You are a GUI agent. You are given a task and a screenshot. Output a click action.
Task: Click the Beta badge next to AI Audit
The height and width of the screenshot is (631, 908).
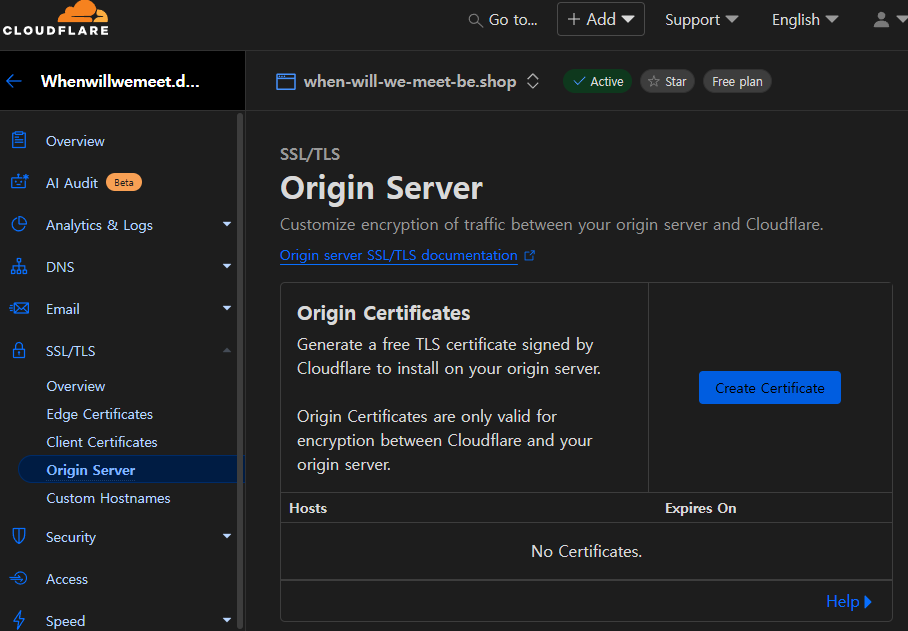click(123, 182)
